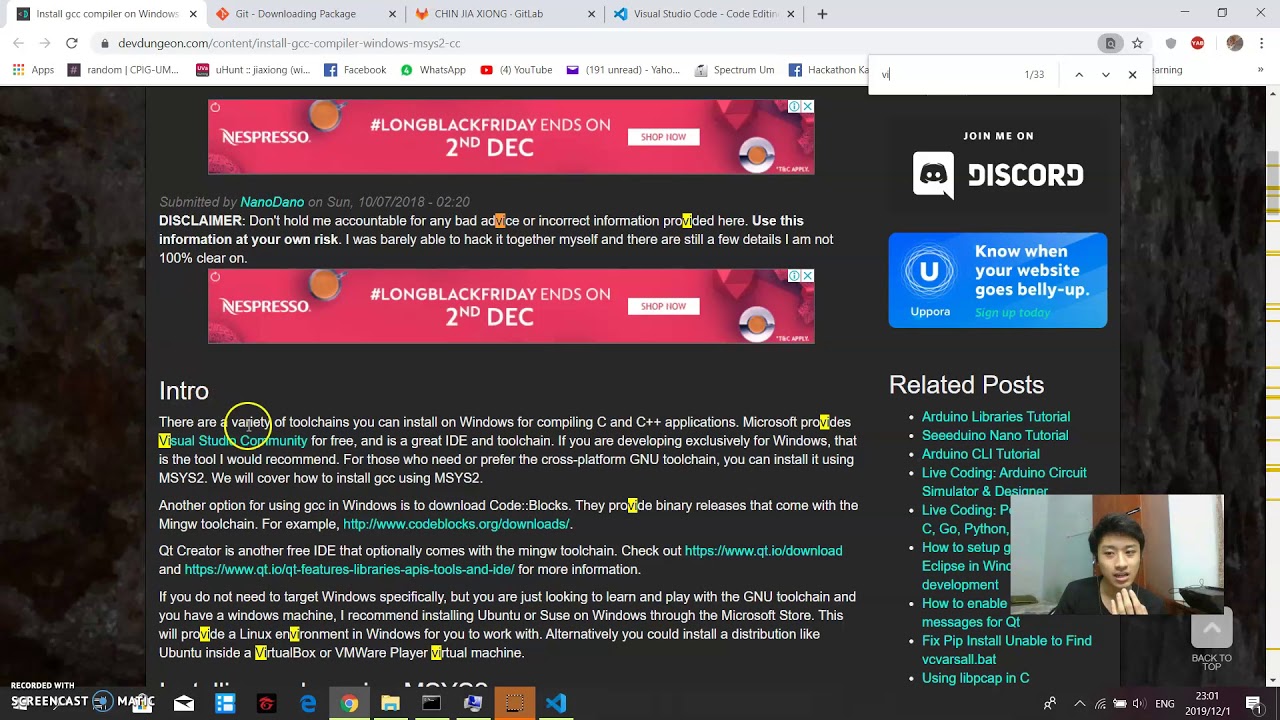Bookmark this page with the star icon
1280x720 pixels.
coord(1137,43)
